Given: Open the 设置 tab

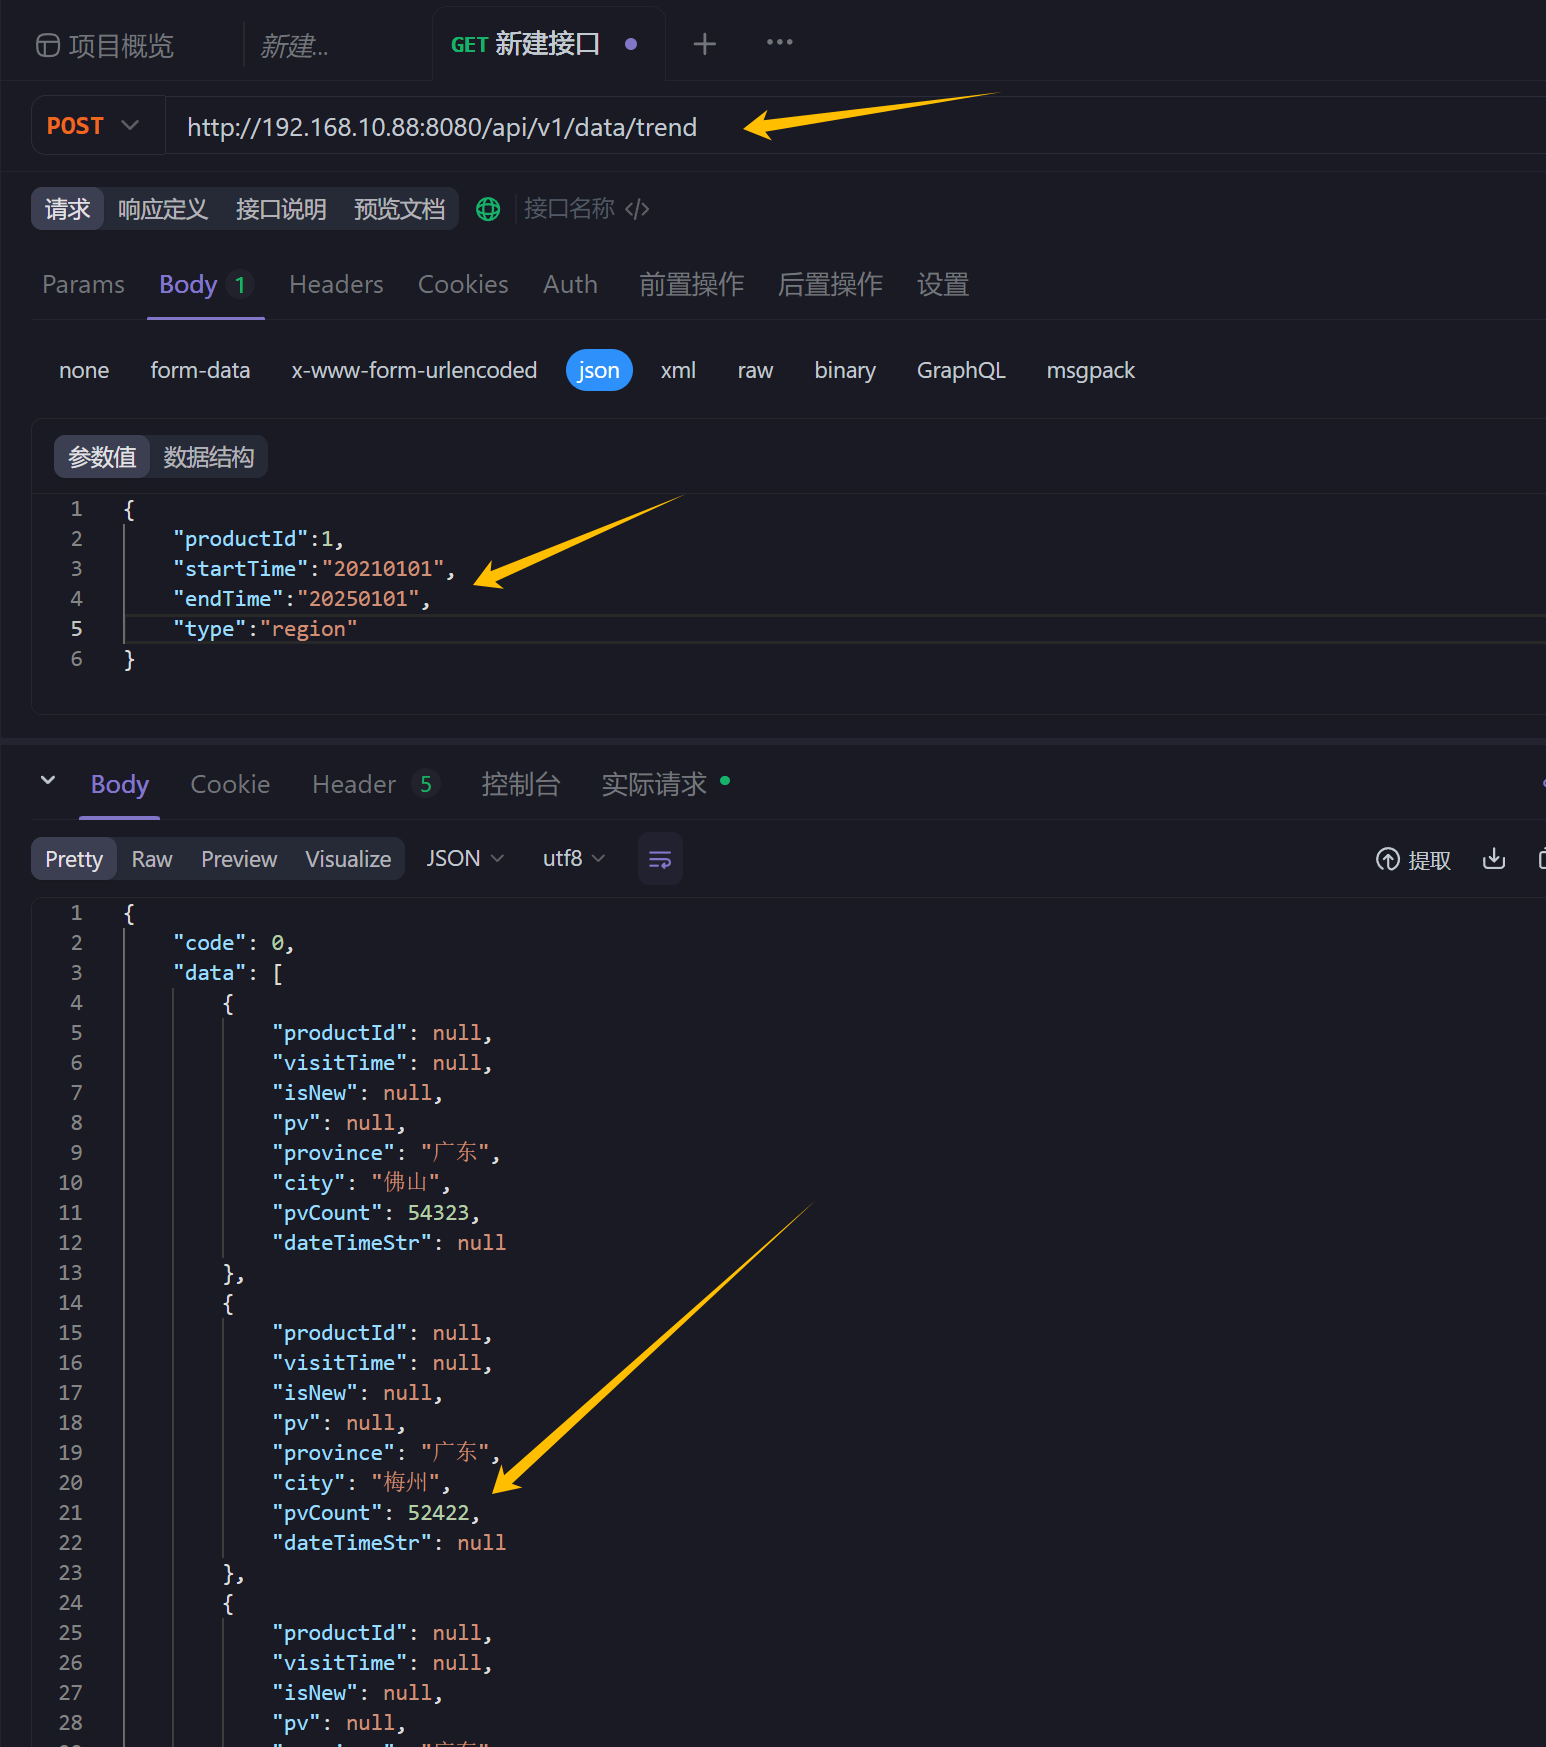Looking at the screenshot, I should click(943, 285).
